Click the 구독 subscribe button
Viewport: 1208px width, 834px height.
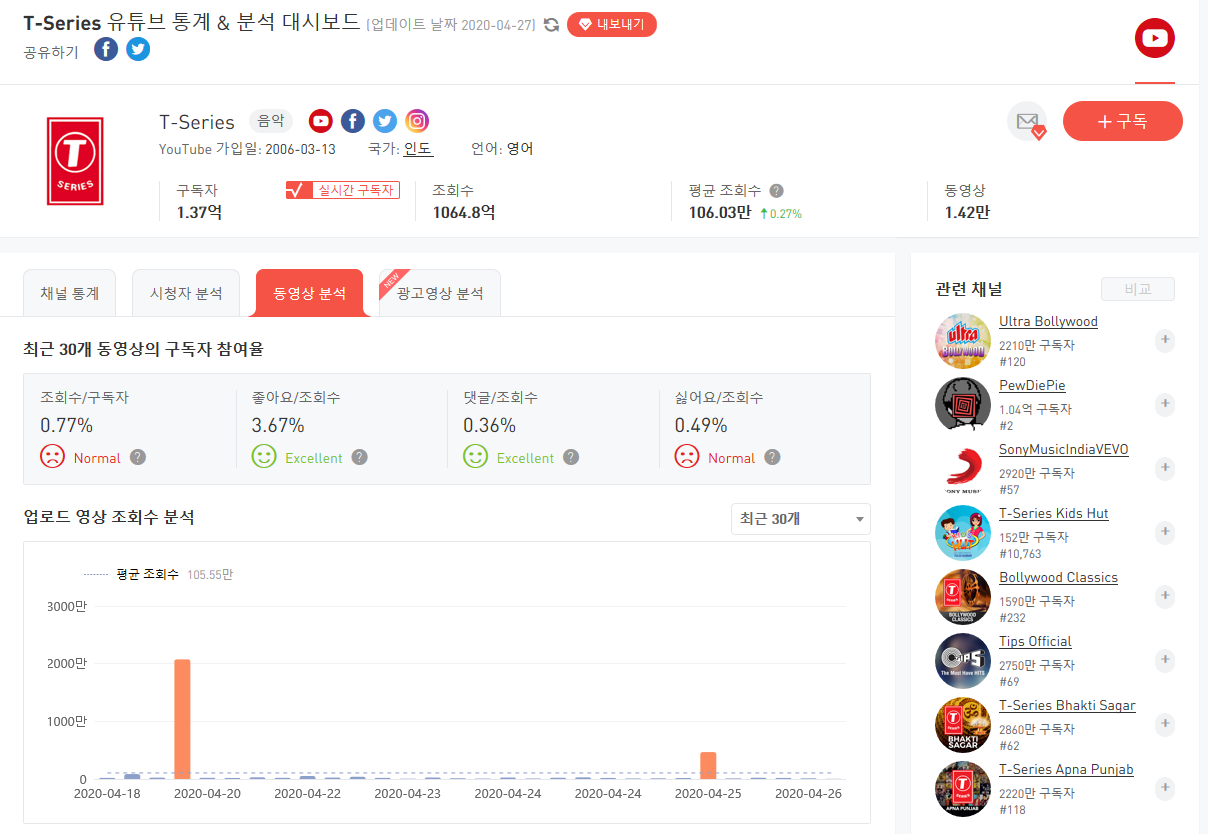1123,121
